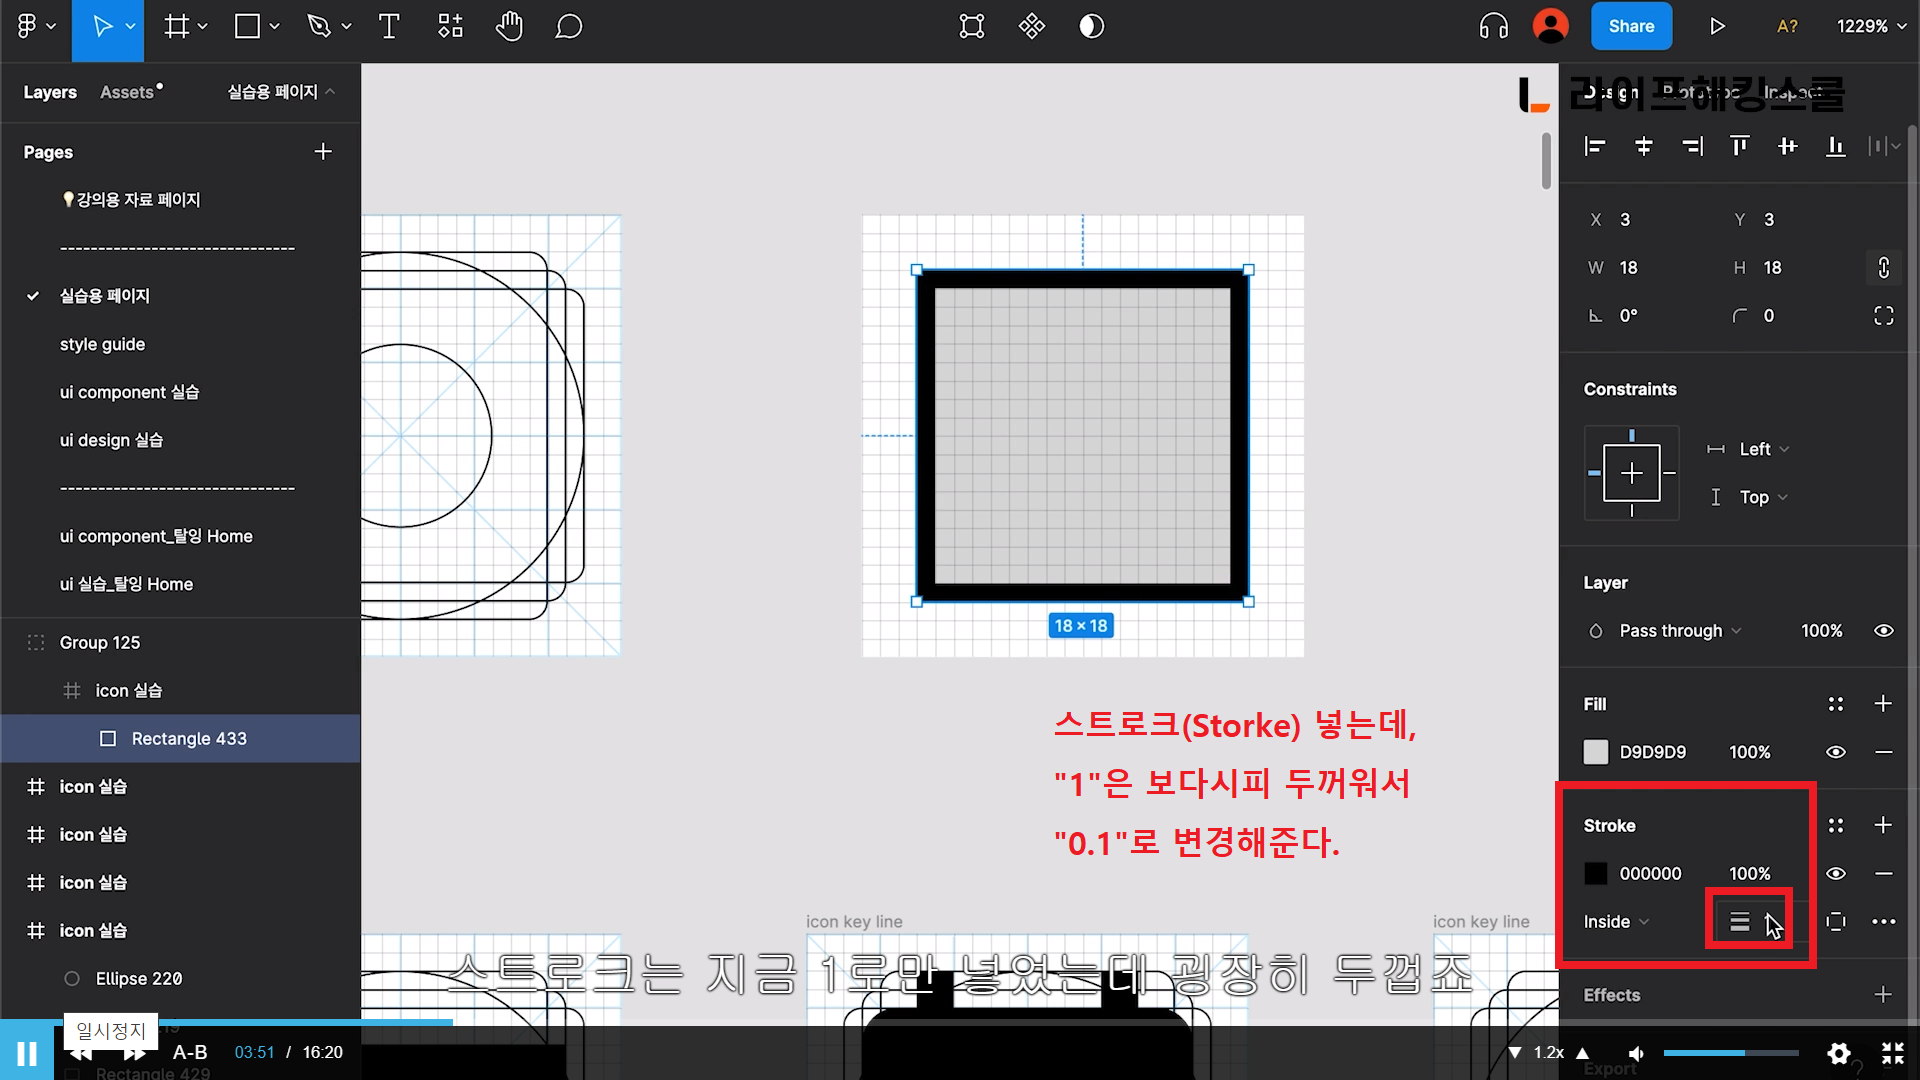Activate the Hand tool
The width and height of the screenshot is (1920, 1080).
pos(509,26)
